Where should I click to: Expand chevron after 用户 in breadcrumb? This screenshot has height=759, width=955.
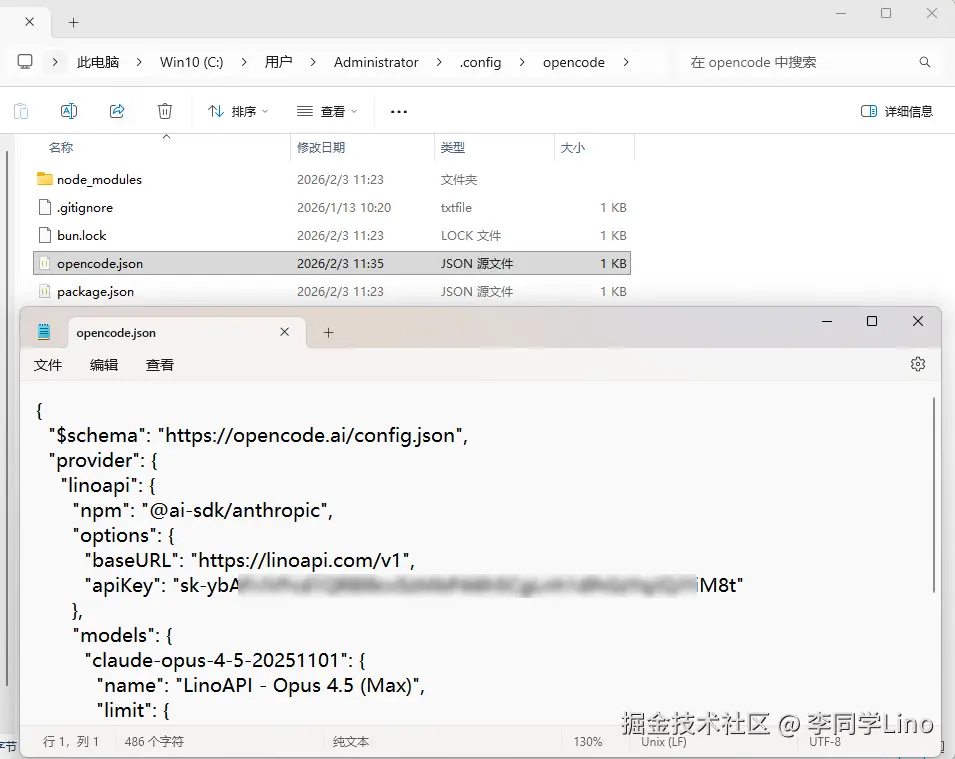[x=312, y=62]
